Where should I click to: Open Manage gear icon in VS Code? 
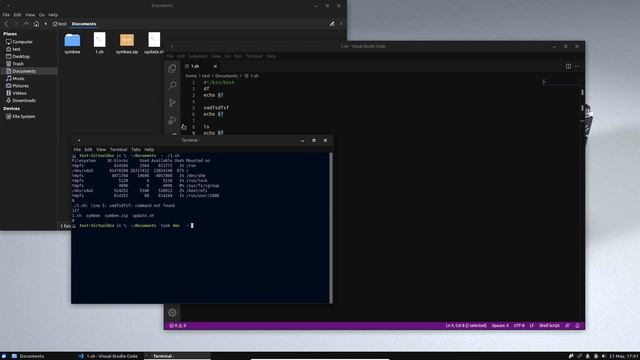pos(172,313)
